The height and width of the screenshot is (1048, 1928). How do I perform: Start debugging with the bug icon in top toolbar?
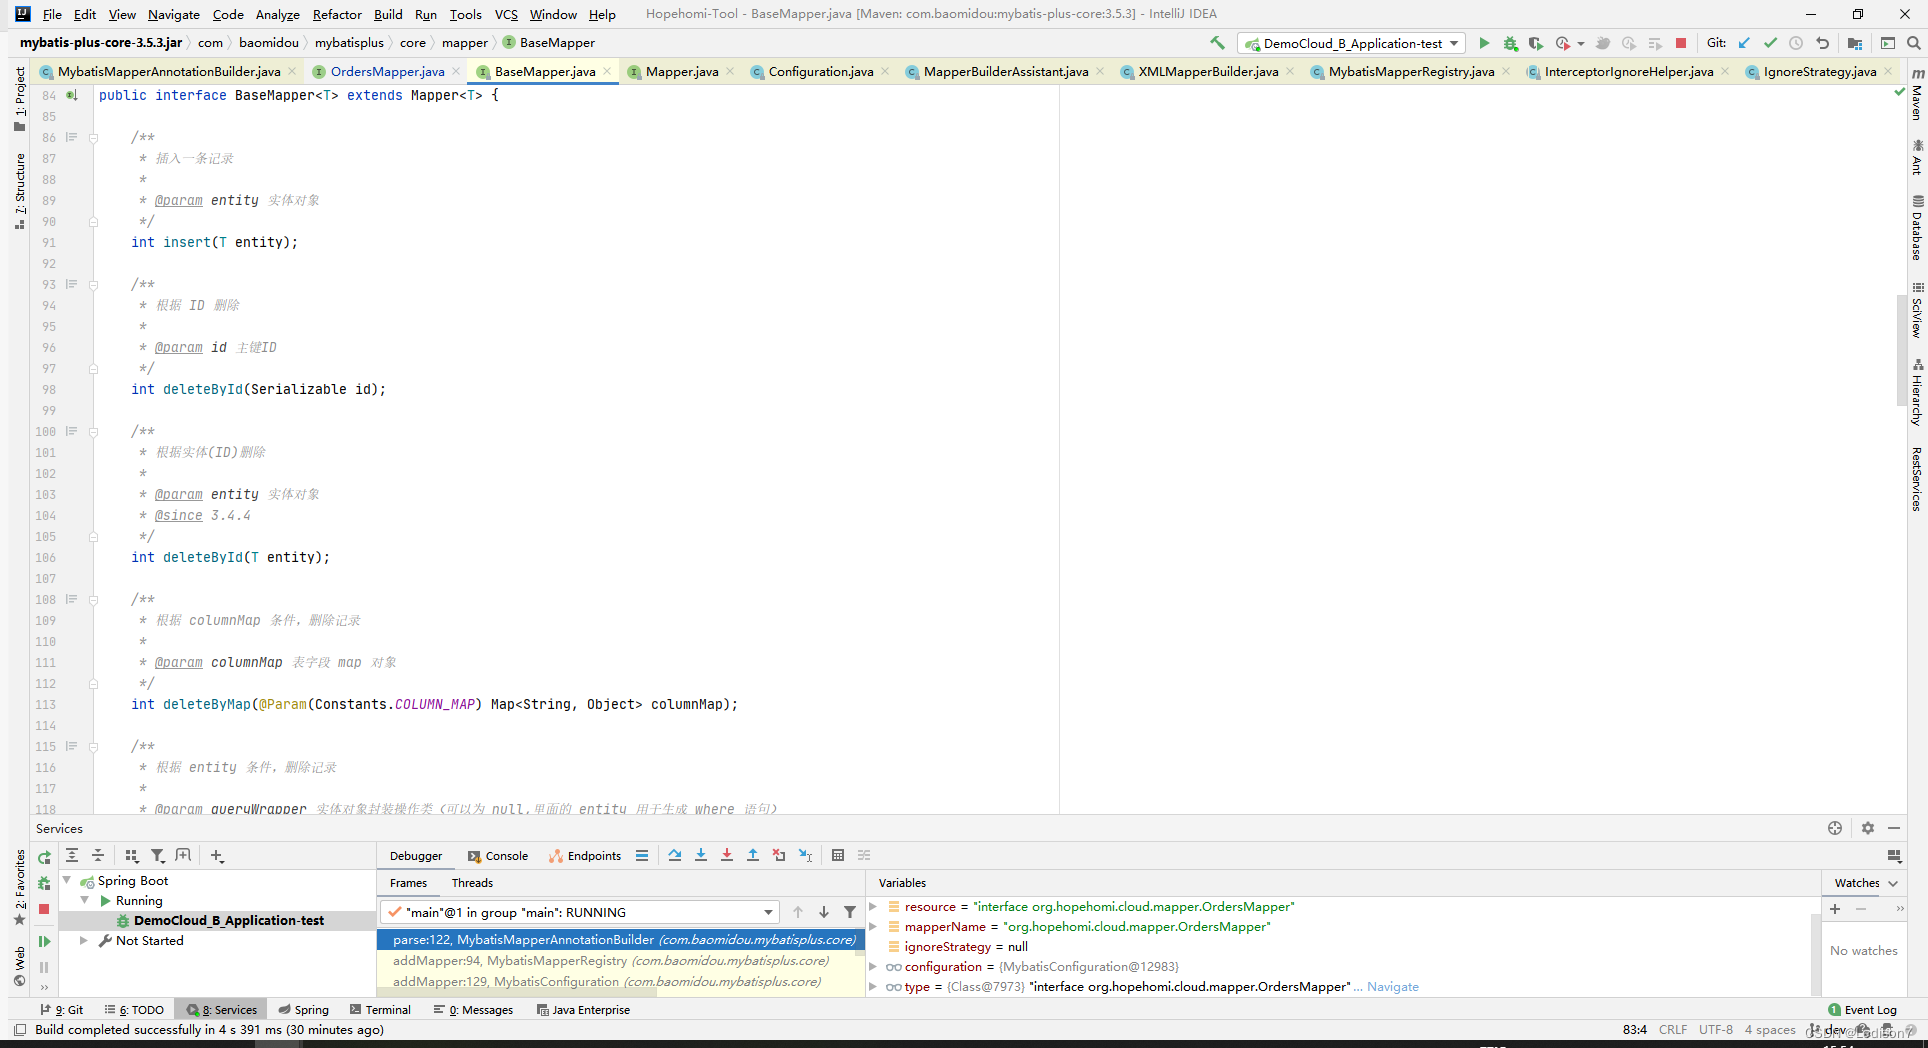[x=1510, y=43]
